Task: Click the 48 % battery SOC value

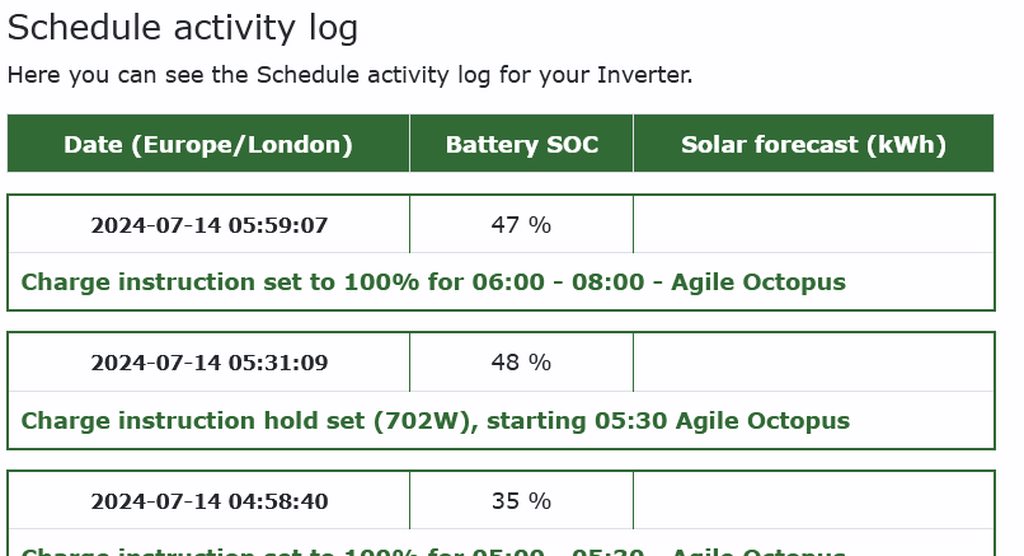Action: click(x=521, y=362)
